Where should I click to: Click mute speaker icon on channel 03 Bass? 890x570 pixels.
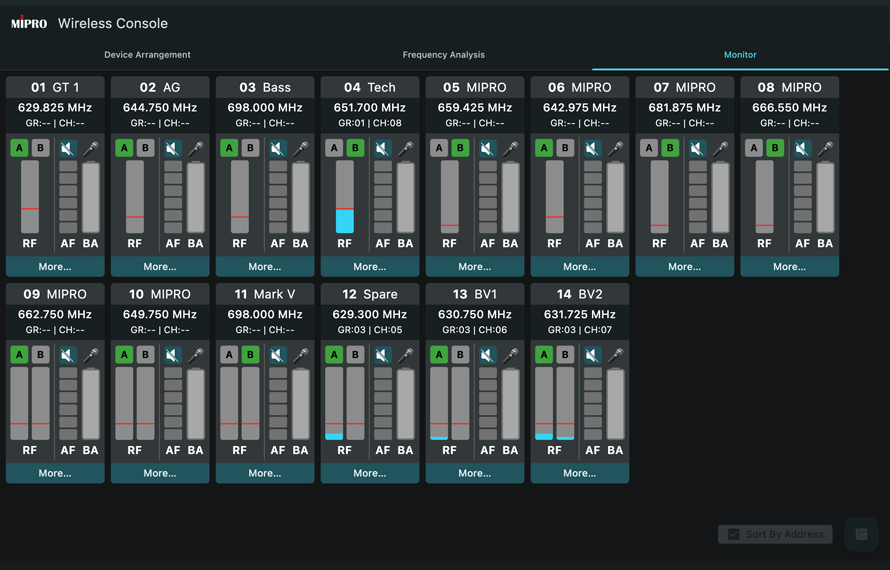(278, 148)
